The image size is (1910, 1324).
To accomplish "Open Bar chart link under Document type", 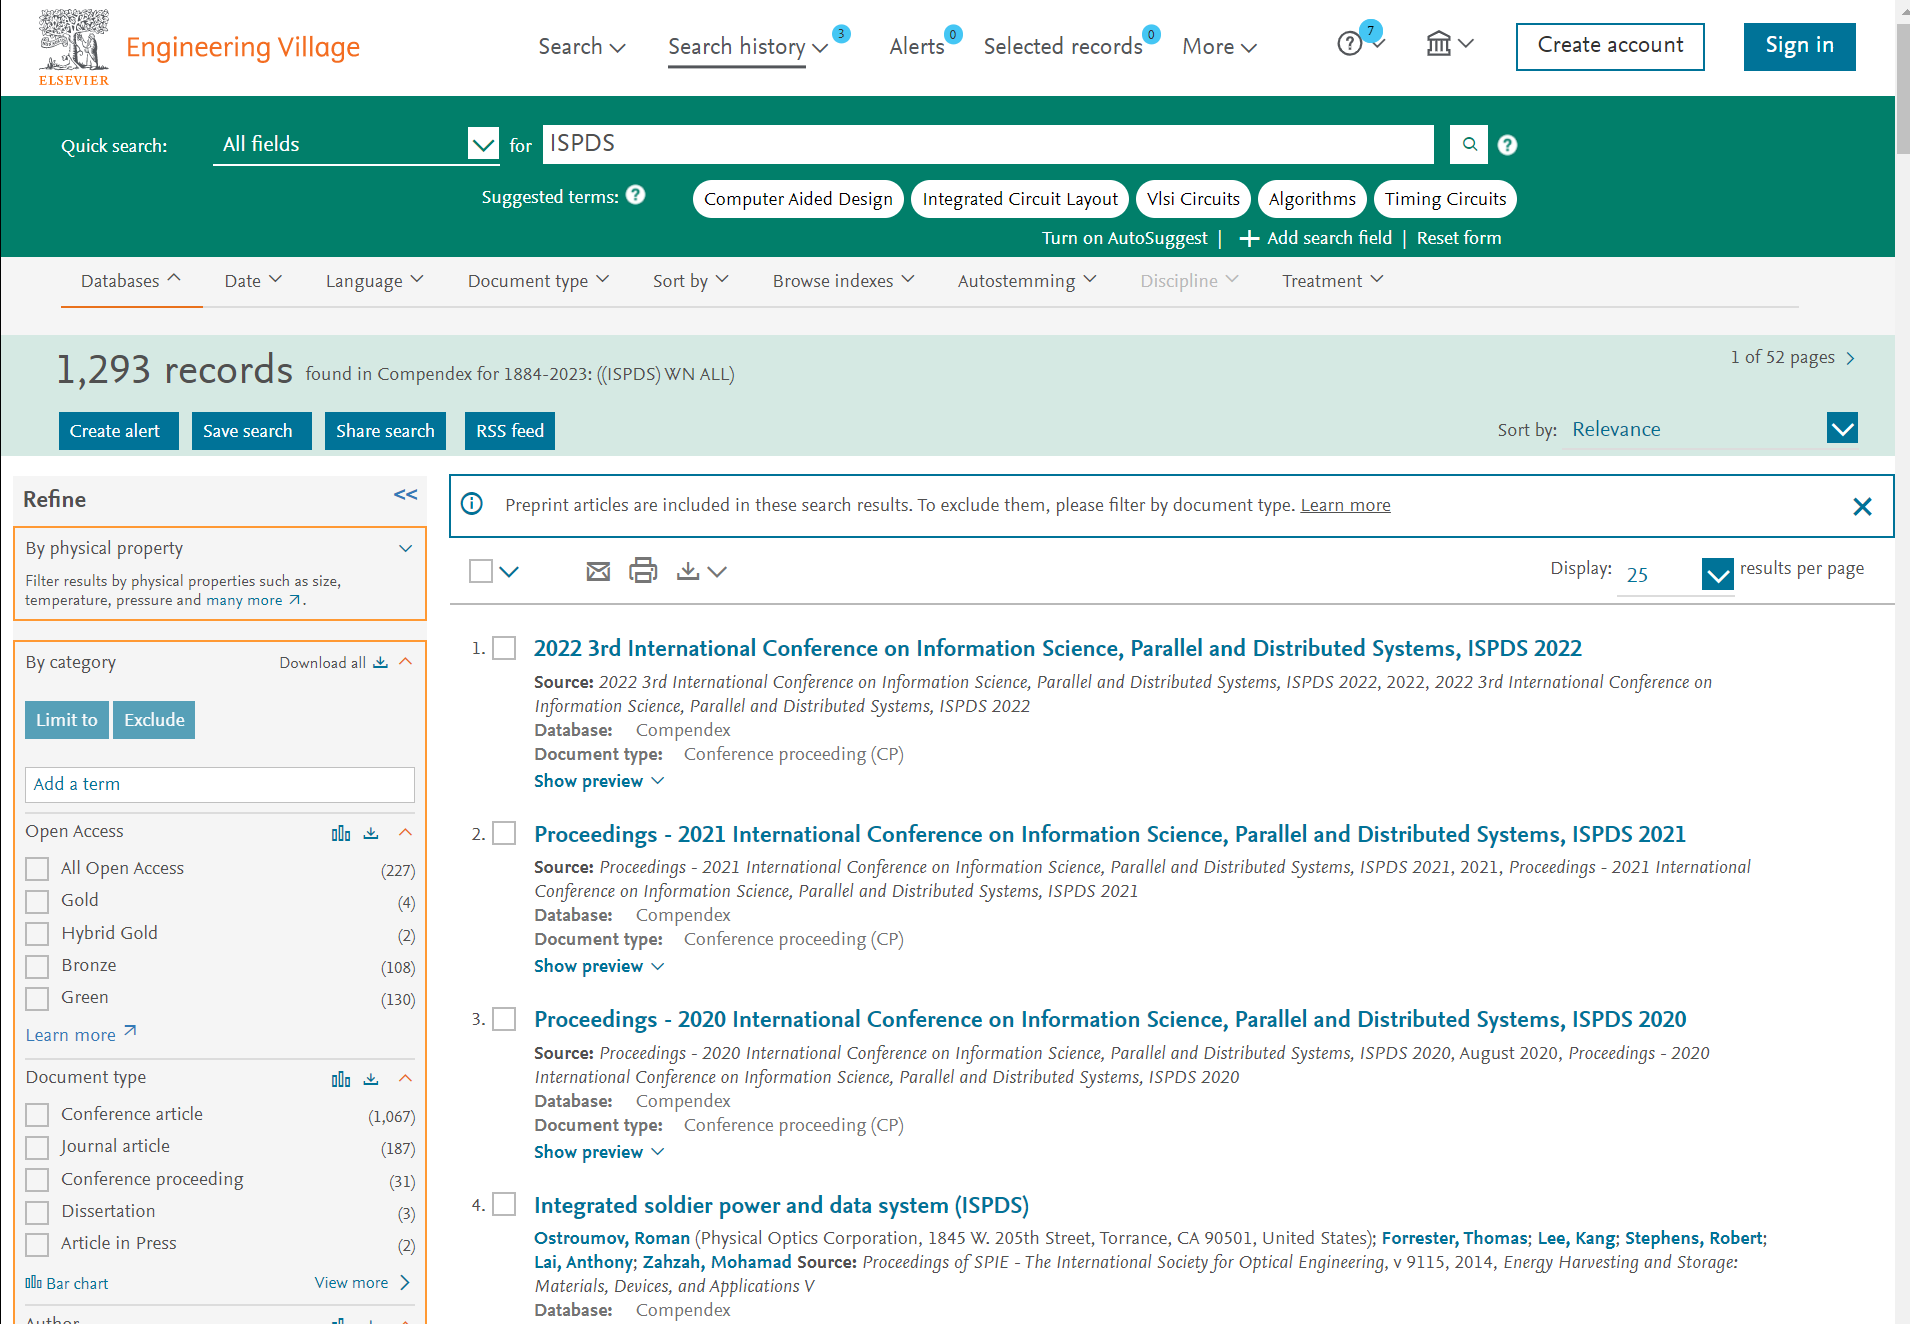I will [x=67, y=1283].
